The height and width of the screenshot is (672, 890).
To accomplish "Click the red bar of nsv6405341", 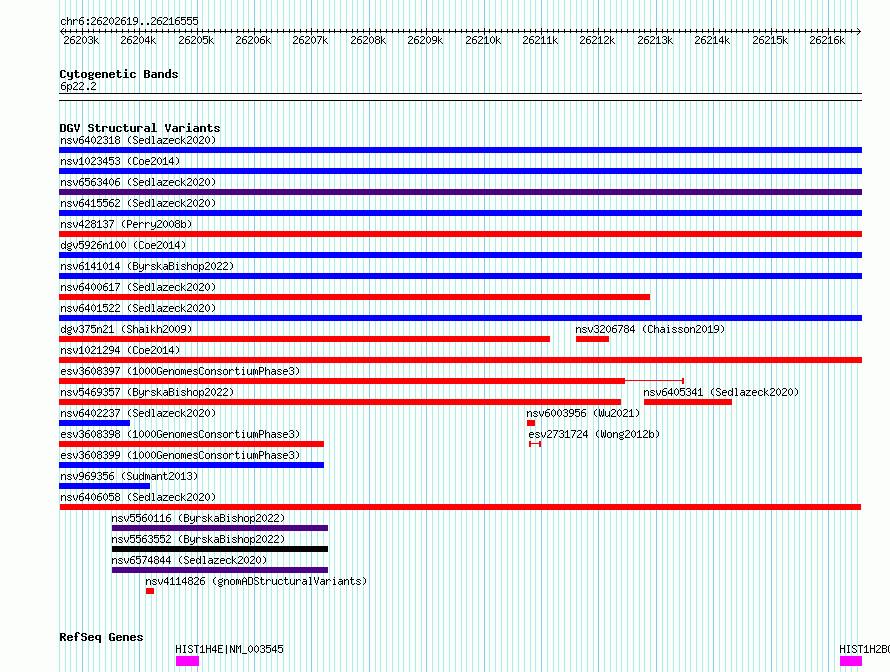I will 687,402.
